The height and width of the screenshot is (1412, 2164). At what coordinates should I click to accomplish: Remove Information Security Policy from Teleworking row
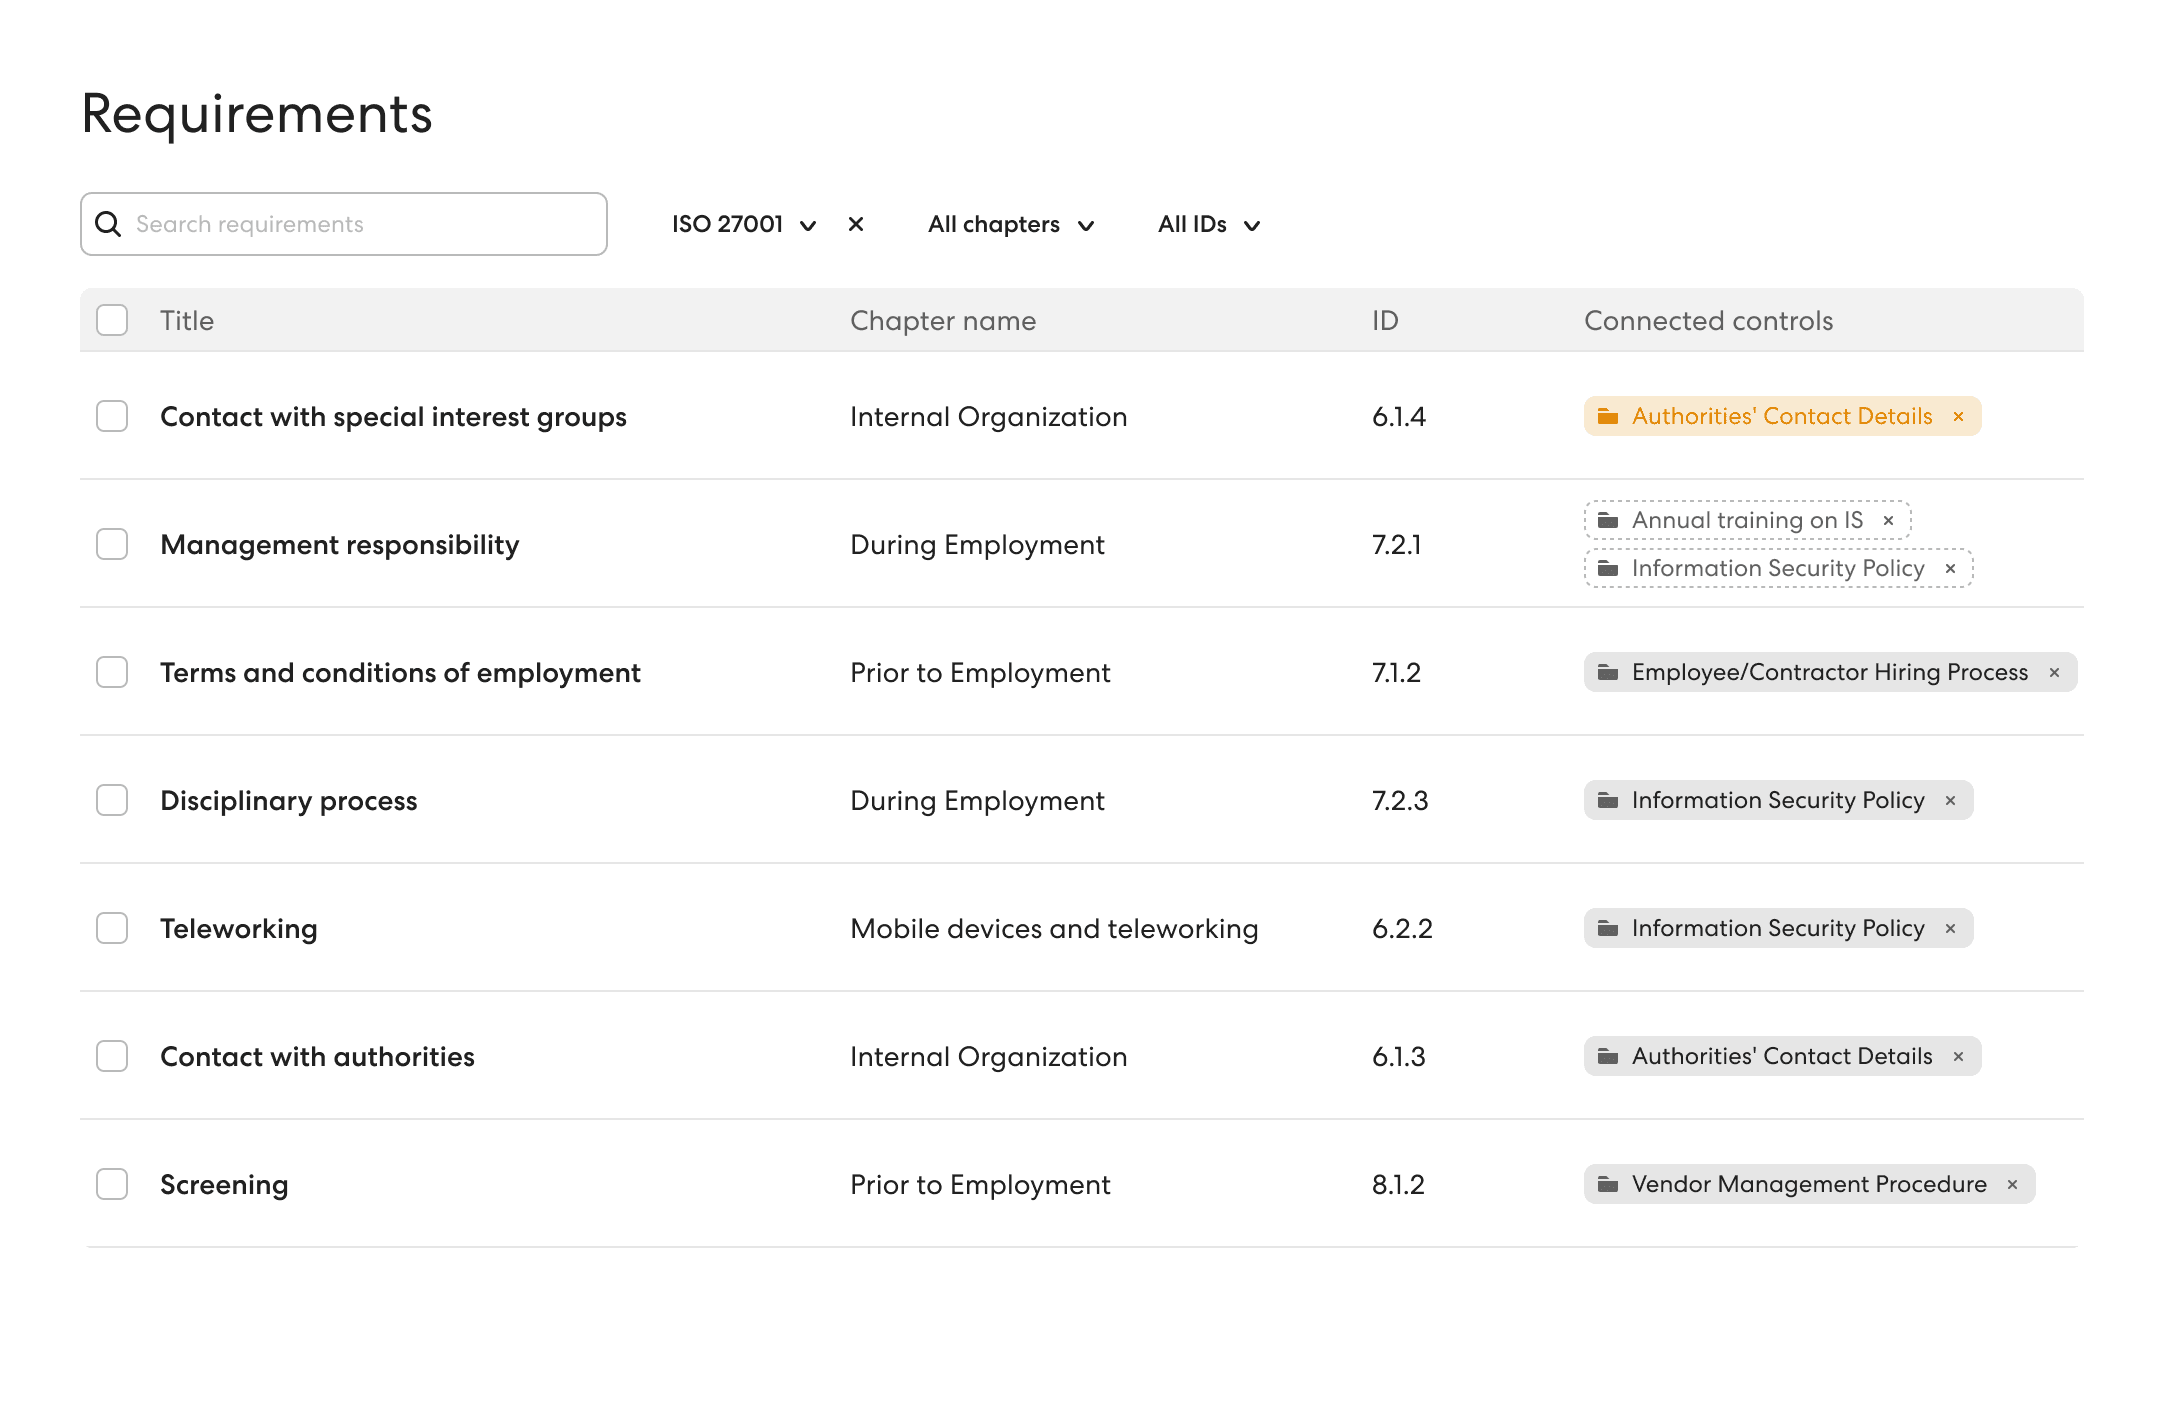click(x=1950, y=928)
